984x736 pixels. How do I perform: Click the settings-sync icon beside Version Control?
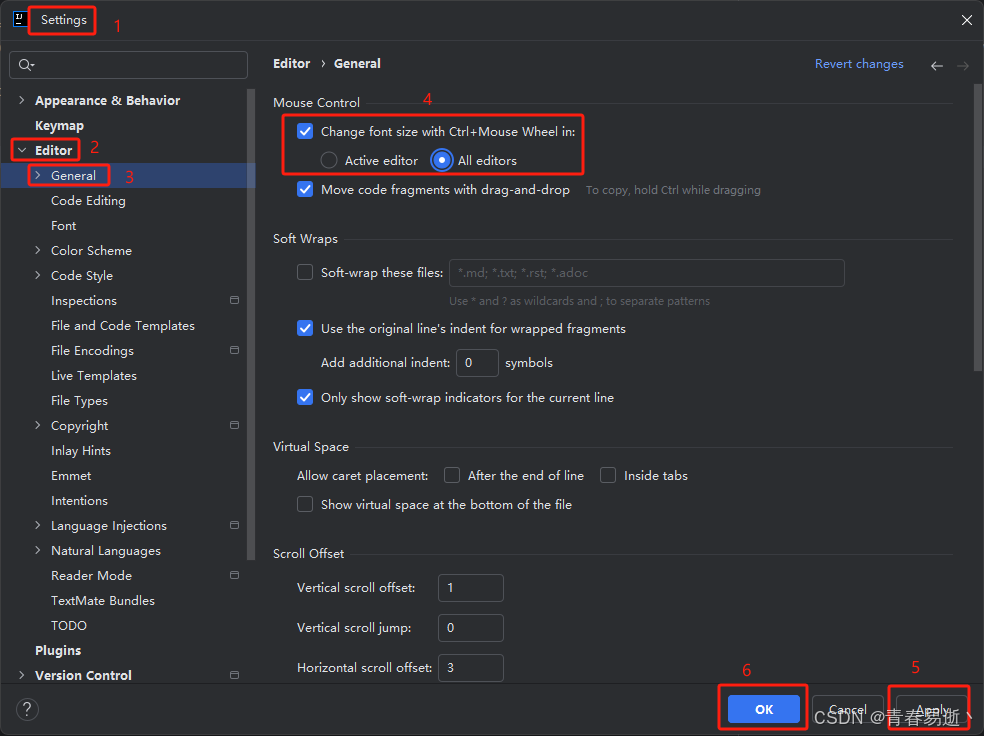(234, 675)
